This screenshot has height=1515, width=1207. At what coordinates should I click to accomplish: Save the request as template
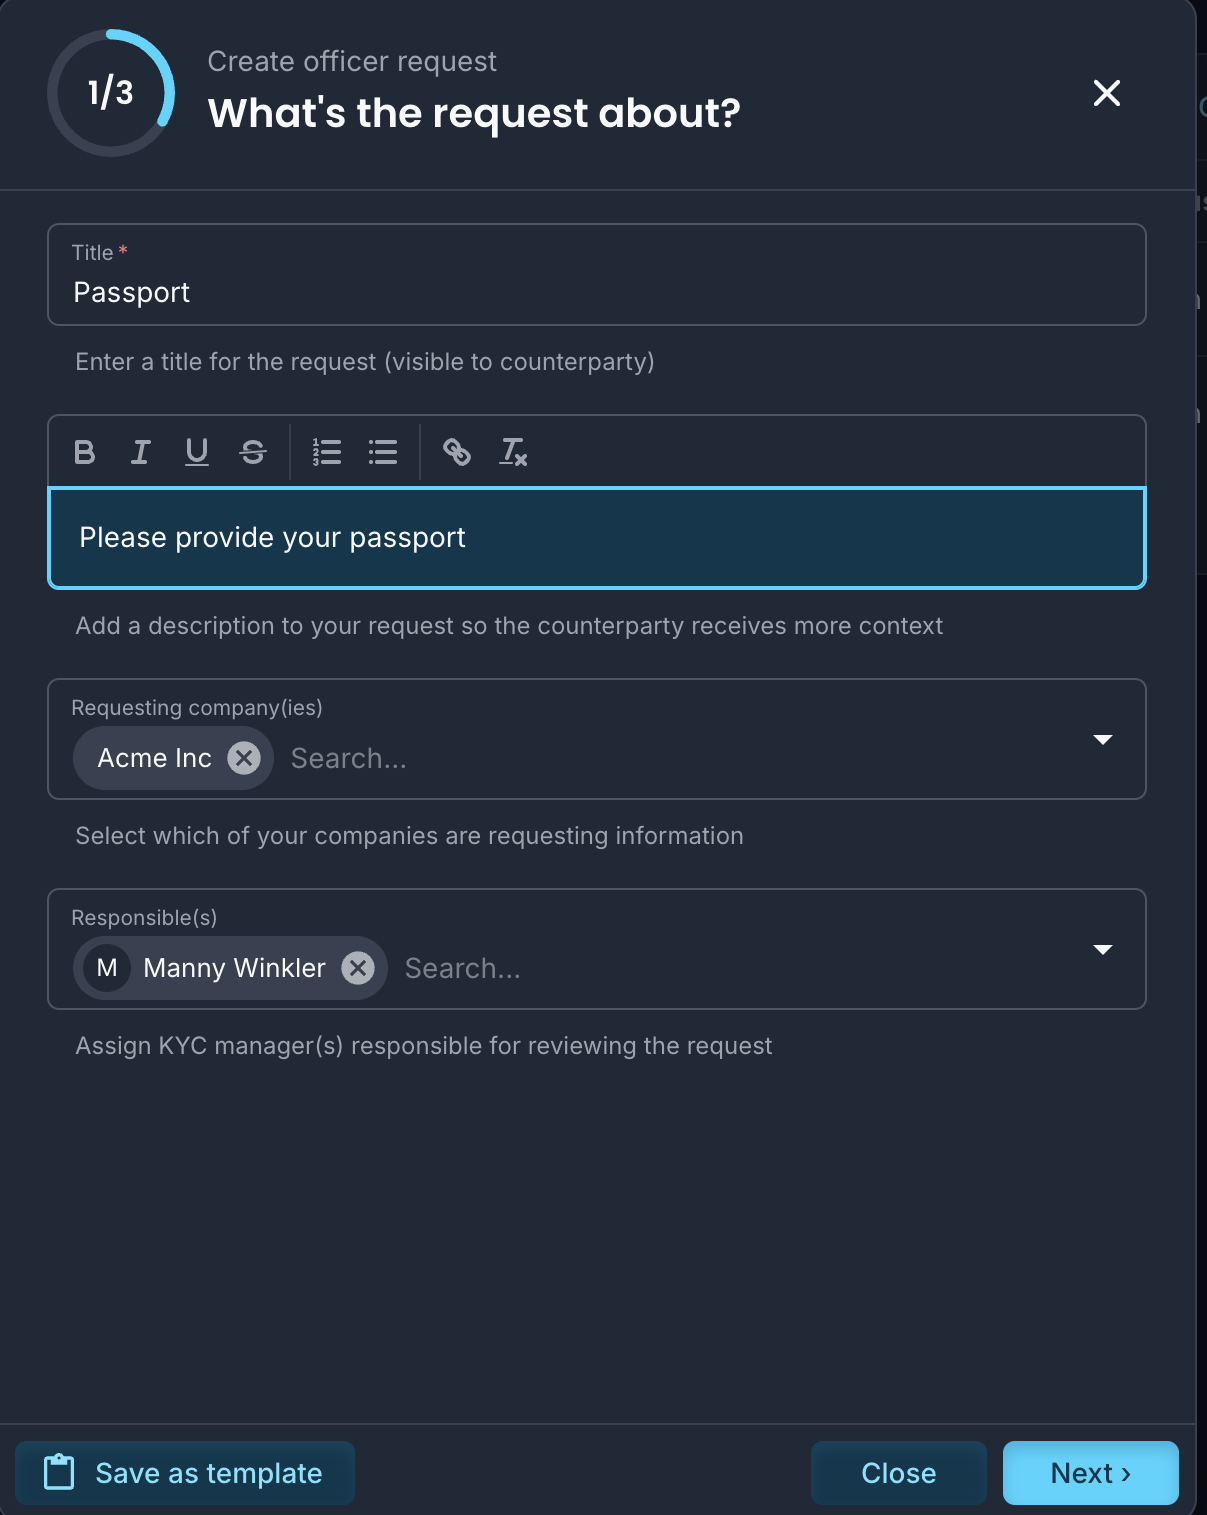tap(185, 1473)
